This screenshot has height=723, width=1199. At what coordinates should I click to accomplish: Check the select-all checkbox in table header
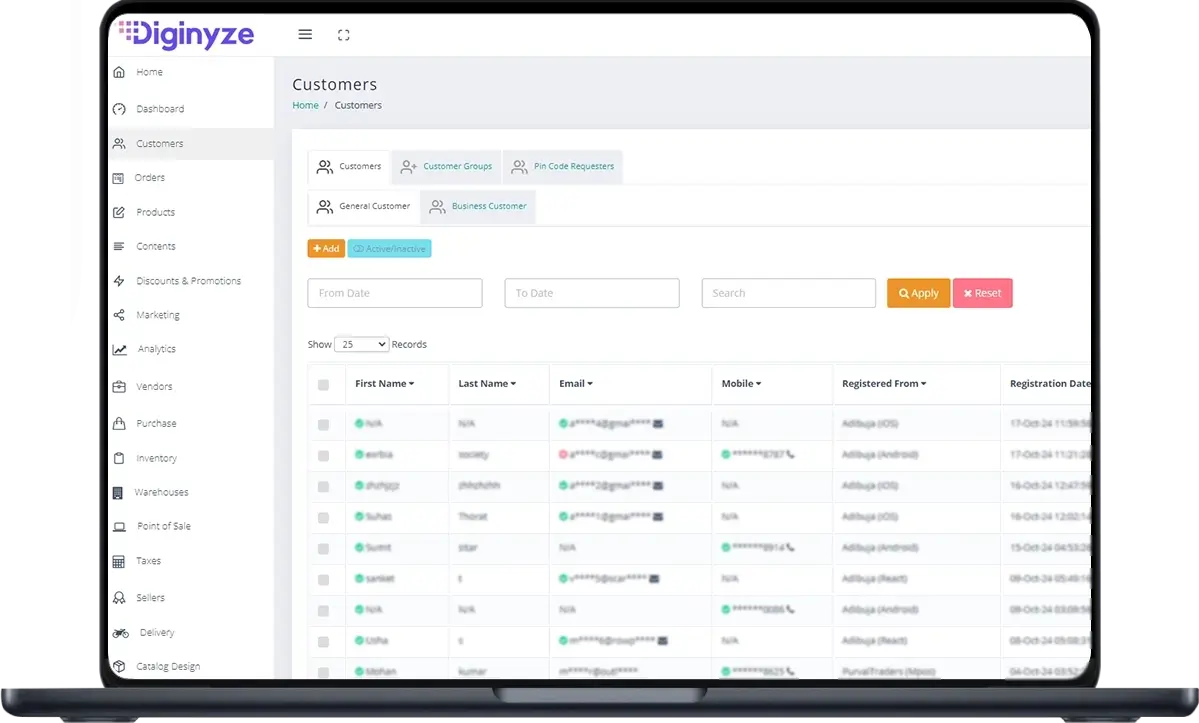click(x=323, y=385)
